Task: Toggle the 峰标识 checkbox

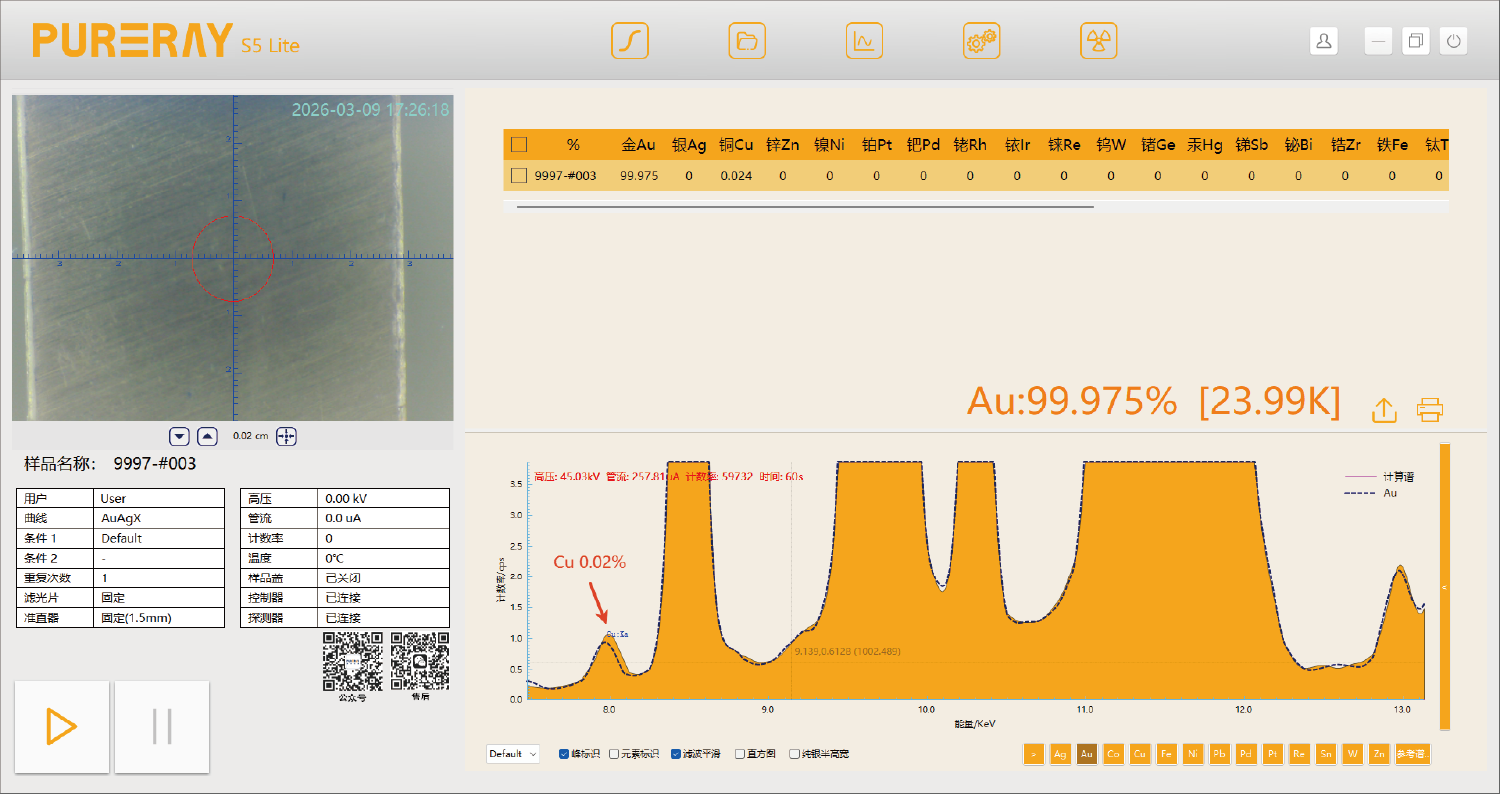Action: (x=565, y=754)
